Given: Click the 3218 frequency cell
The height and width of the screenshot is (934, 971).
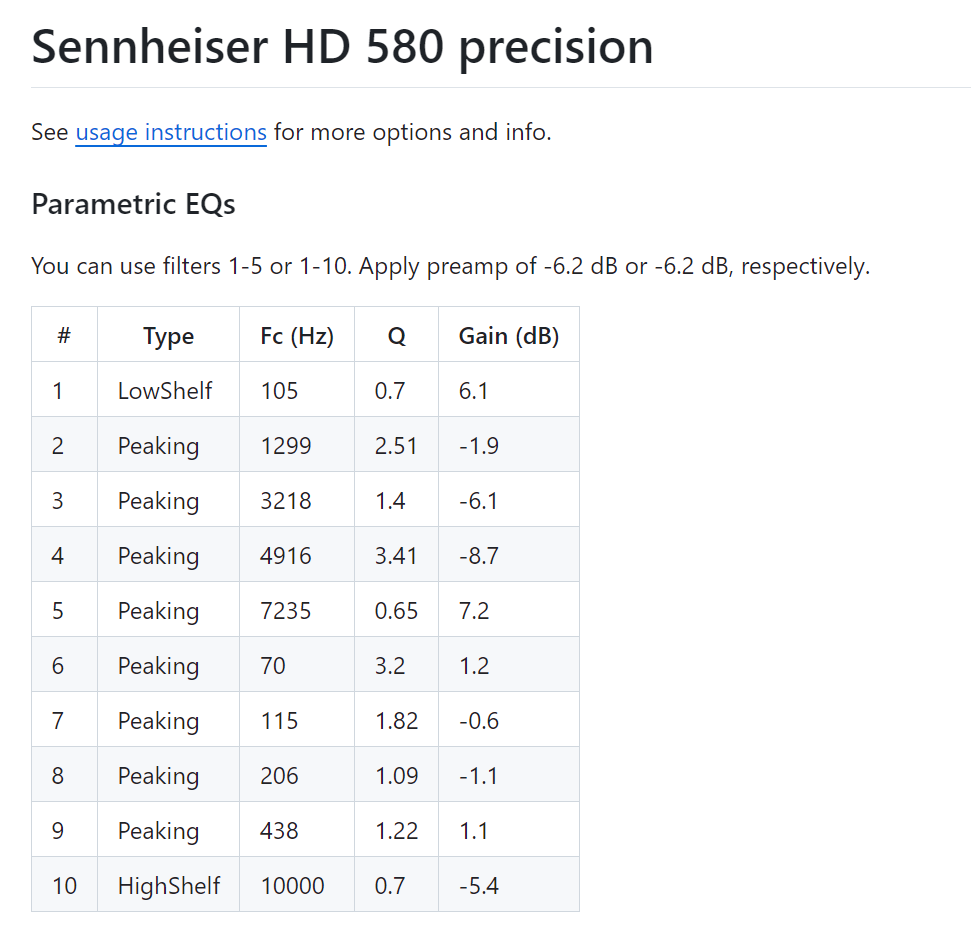Looking at the screenshot, I should click(x=285, y=500).
